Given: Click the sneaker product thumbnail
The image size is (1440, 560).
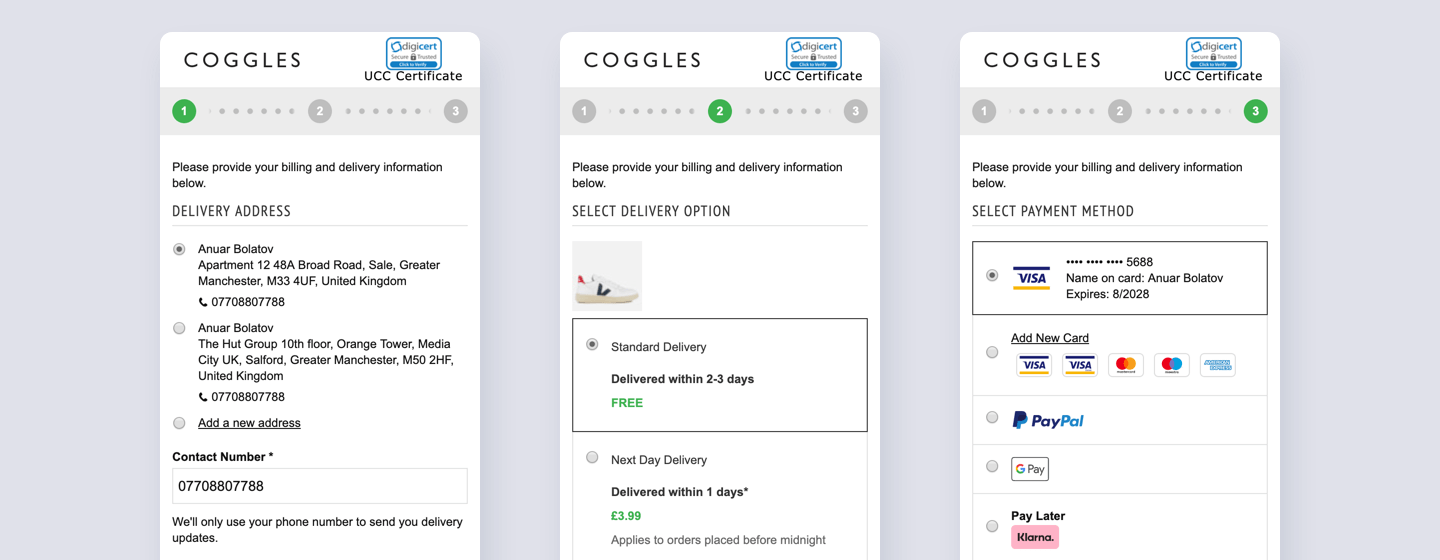Looking at the screenshot, I should pyautogui.click(x=607, y=276).
